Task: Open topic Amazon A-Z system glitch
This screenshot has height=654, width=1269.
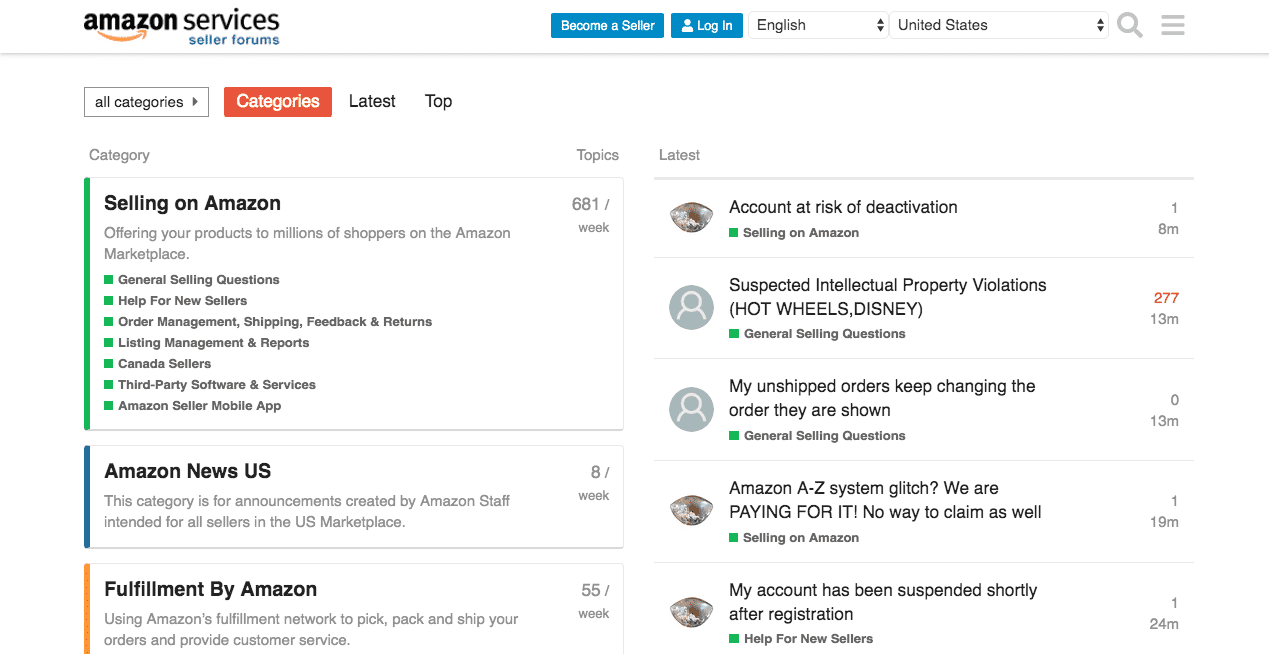Action: pyautogui.click(x=885, y=500)
